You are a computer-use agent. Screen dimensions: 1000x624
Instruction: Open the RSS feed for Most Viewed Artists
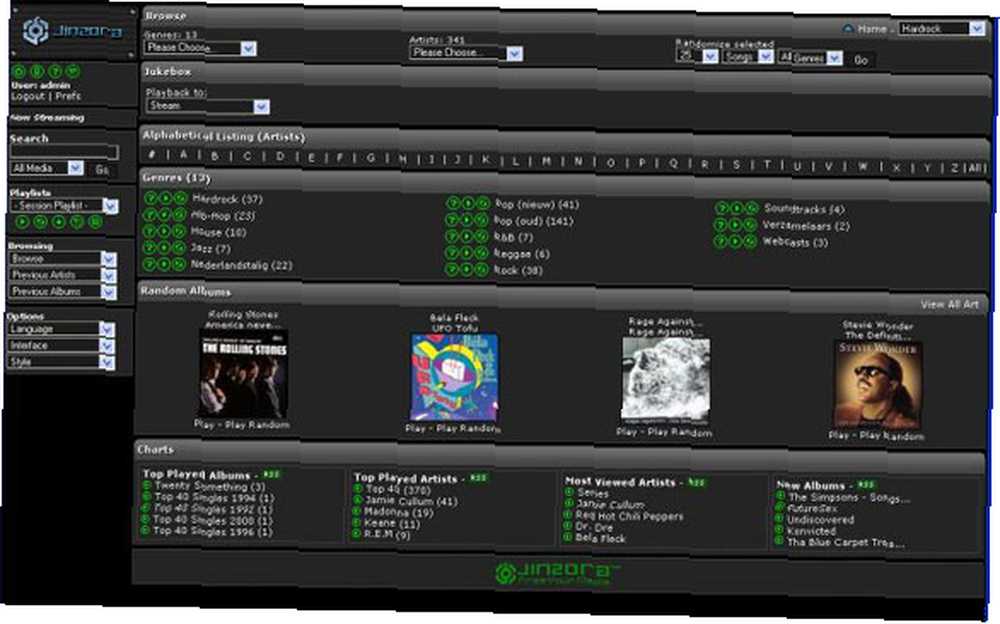(696, 482)
